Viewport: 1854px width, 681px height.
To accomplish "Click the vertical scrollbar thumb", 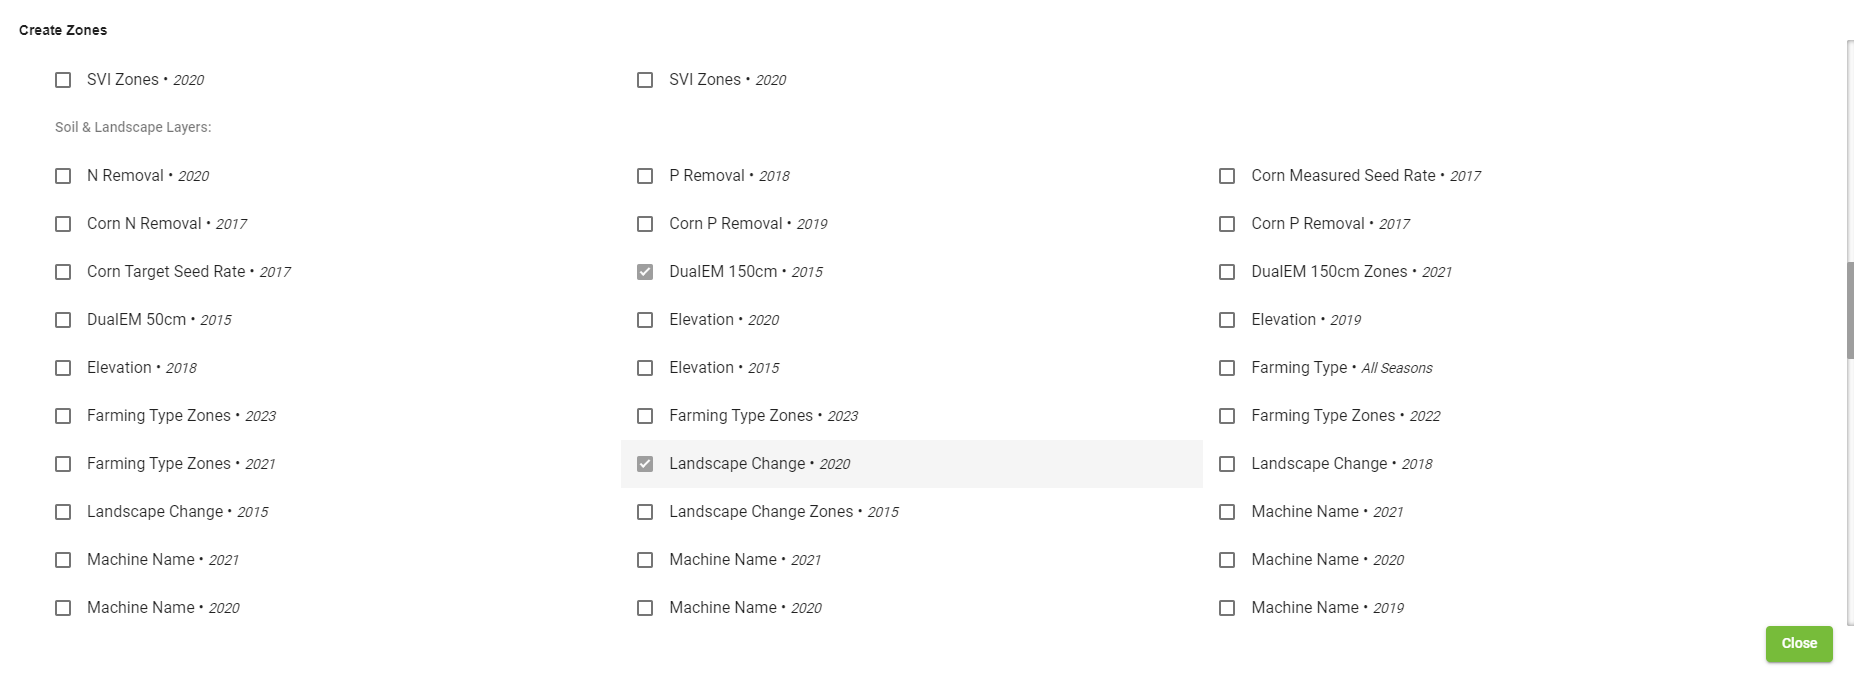I will (1849, 310).
